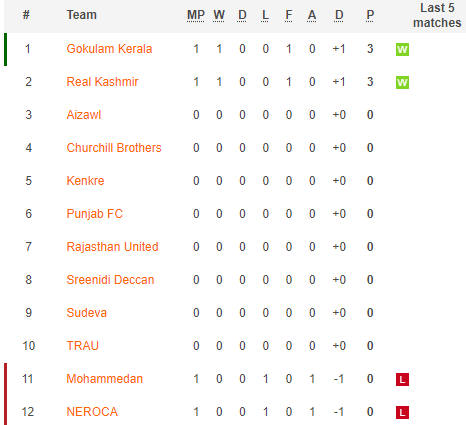Image resolution: width=466 pixels, height=425 pixels.
Task: Open the Sudeva team link
Action: coord(87,313)
